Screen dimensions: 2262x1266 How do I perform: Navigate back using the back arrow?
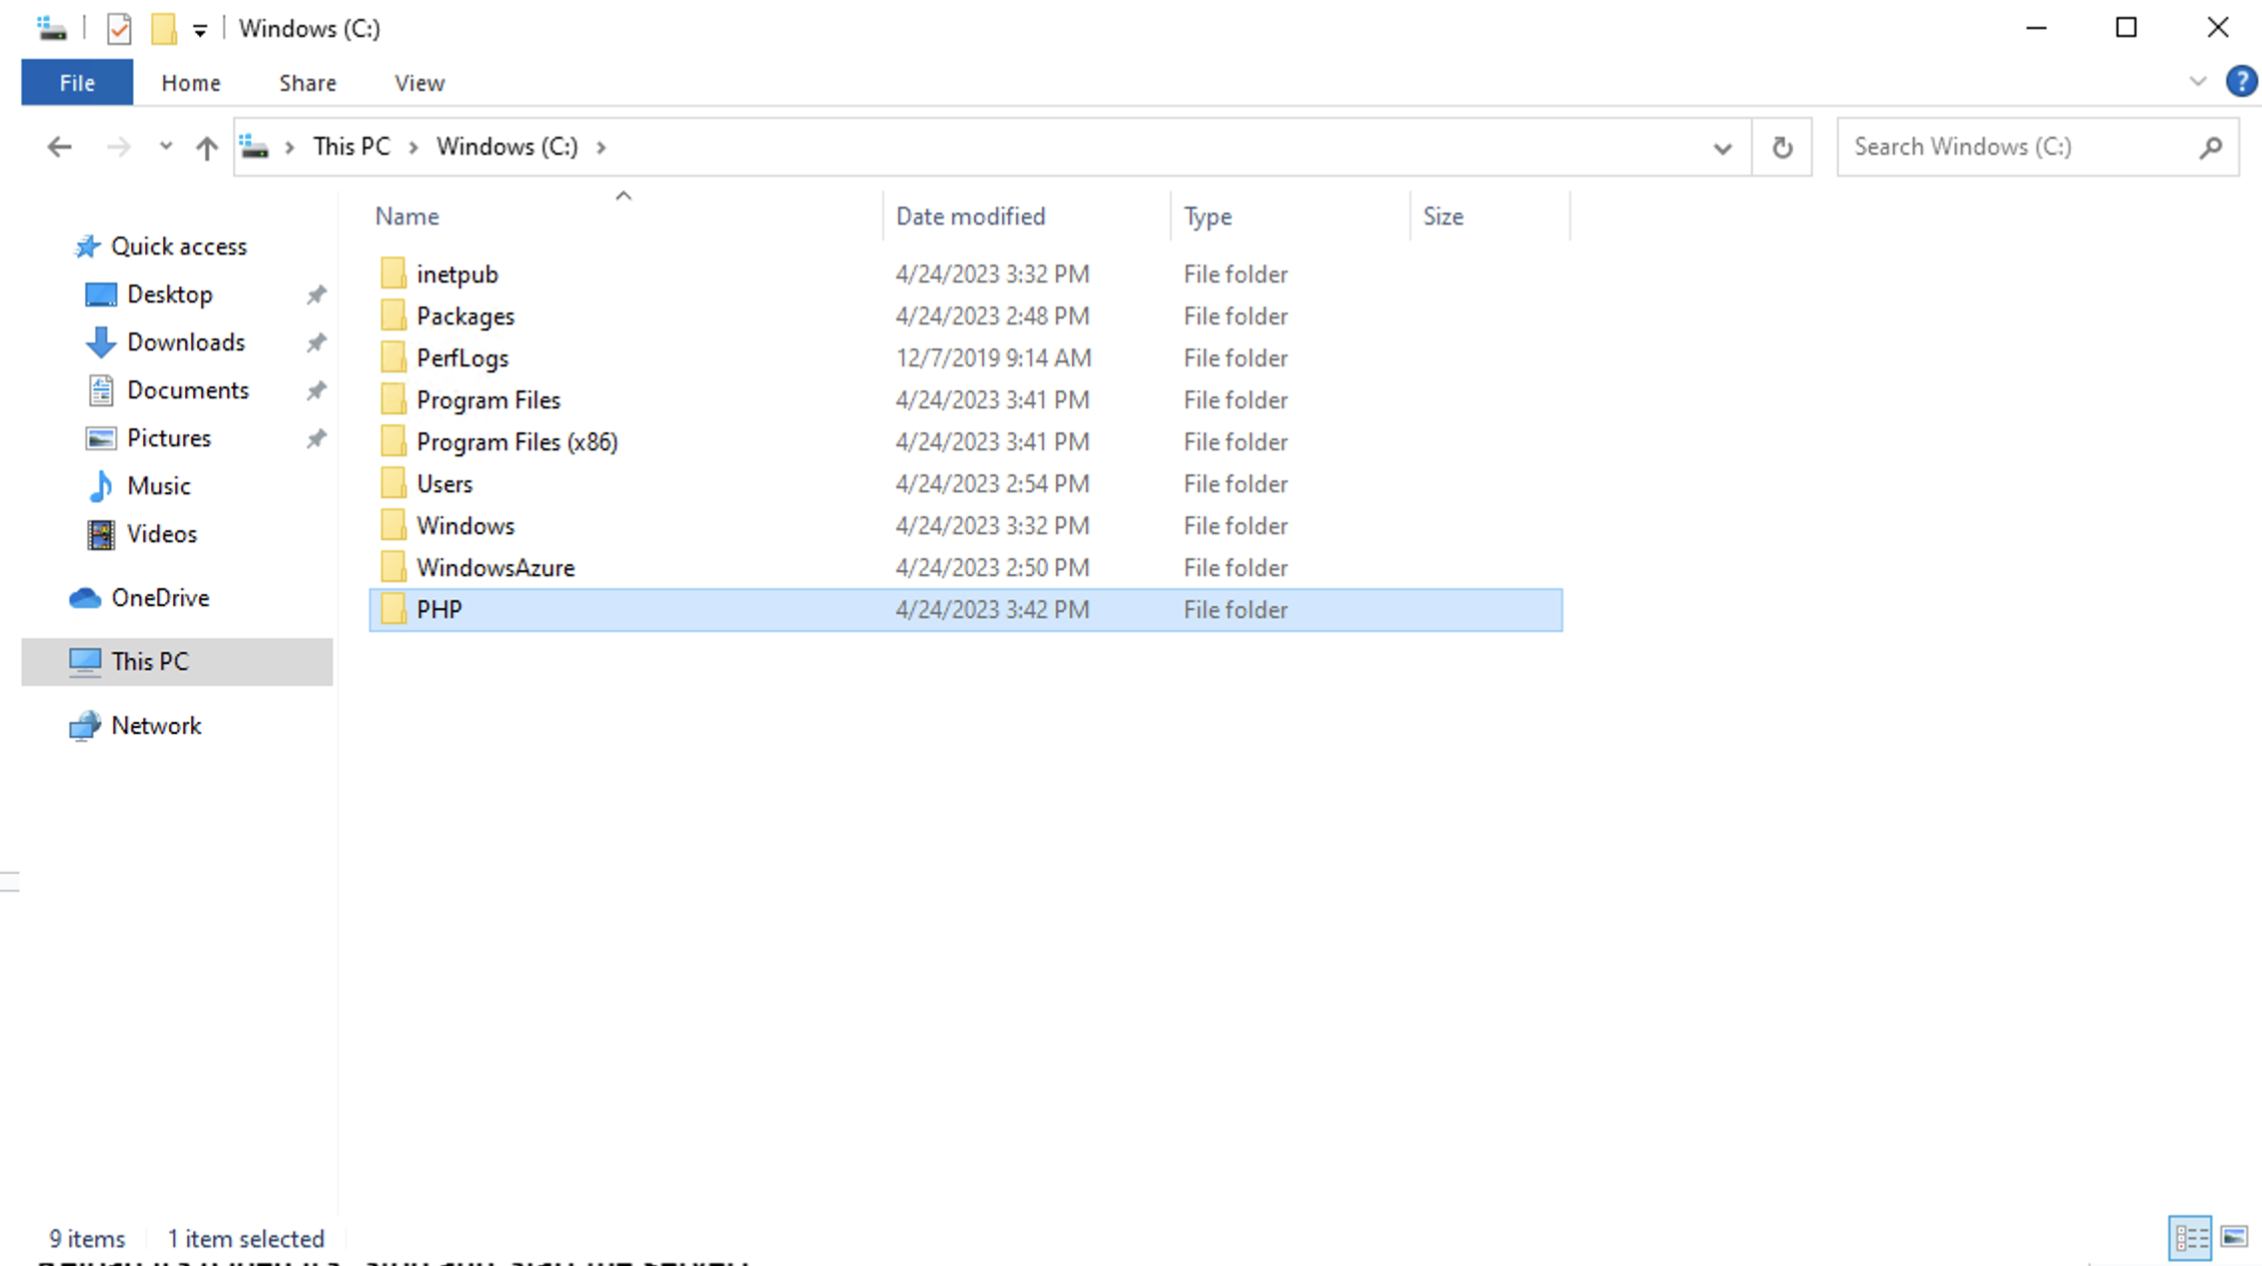coord(57,146)
